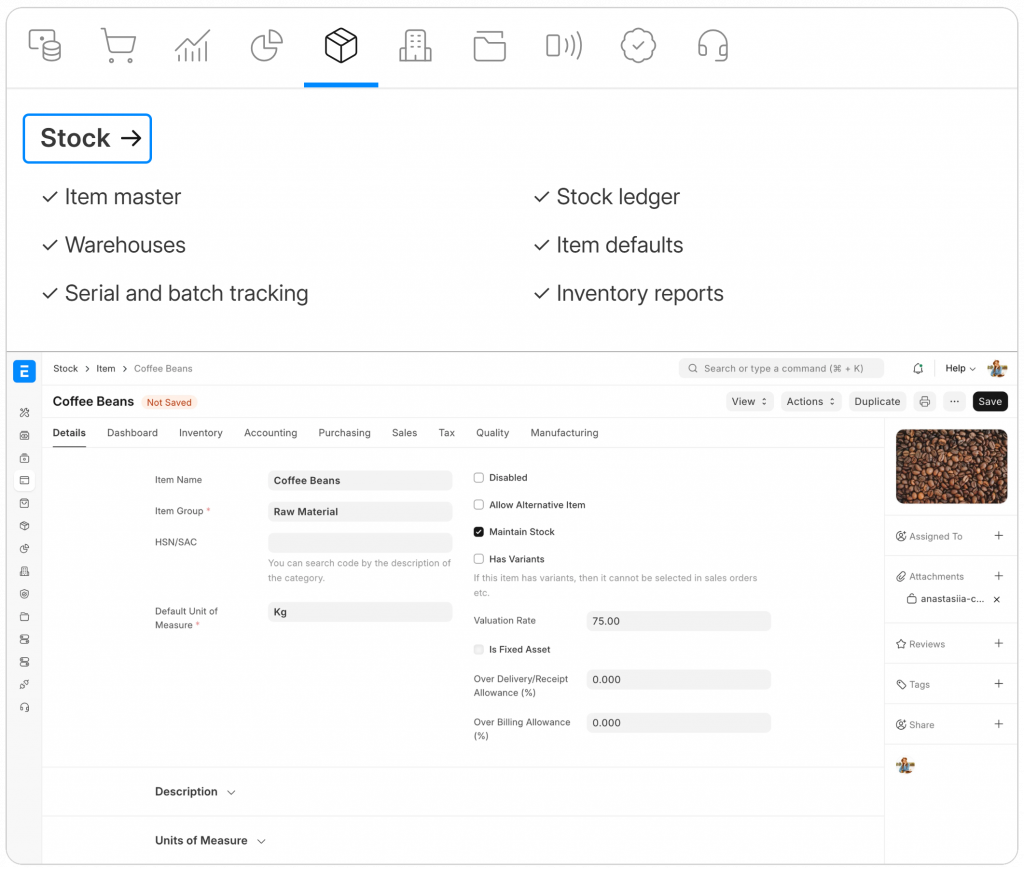Open the Manufacturing tab
The width and height of the screenshot is (1024, 869).
(x=564, y=433)
